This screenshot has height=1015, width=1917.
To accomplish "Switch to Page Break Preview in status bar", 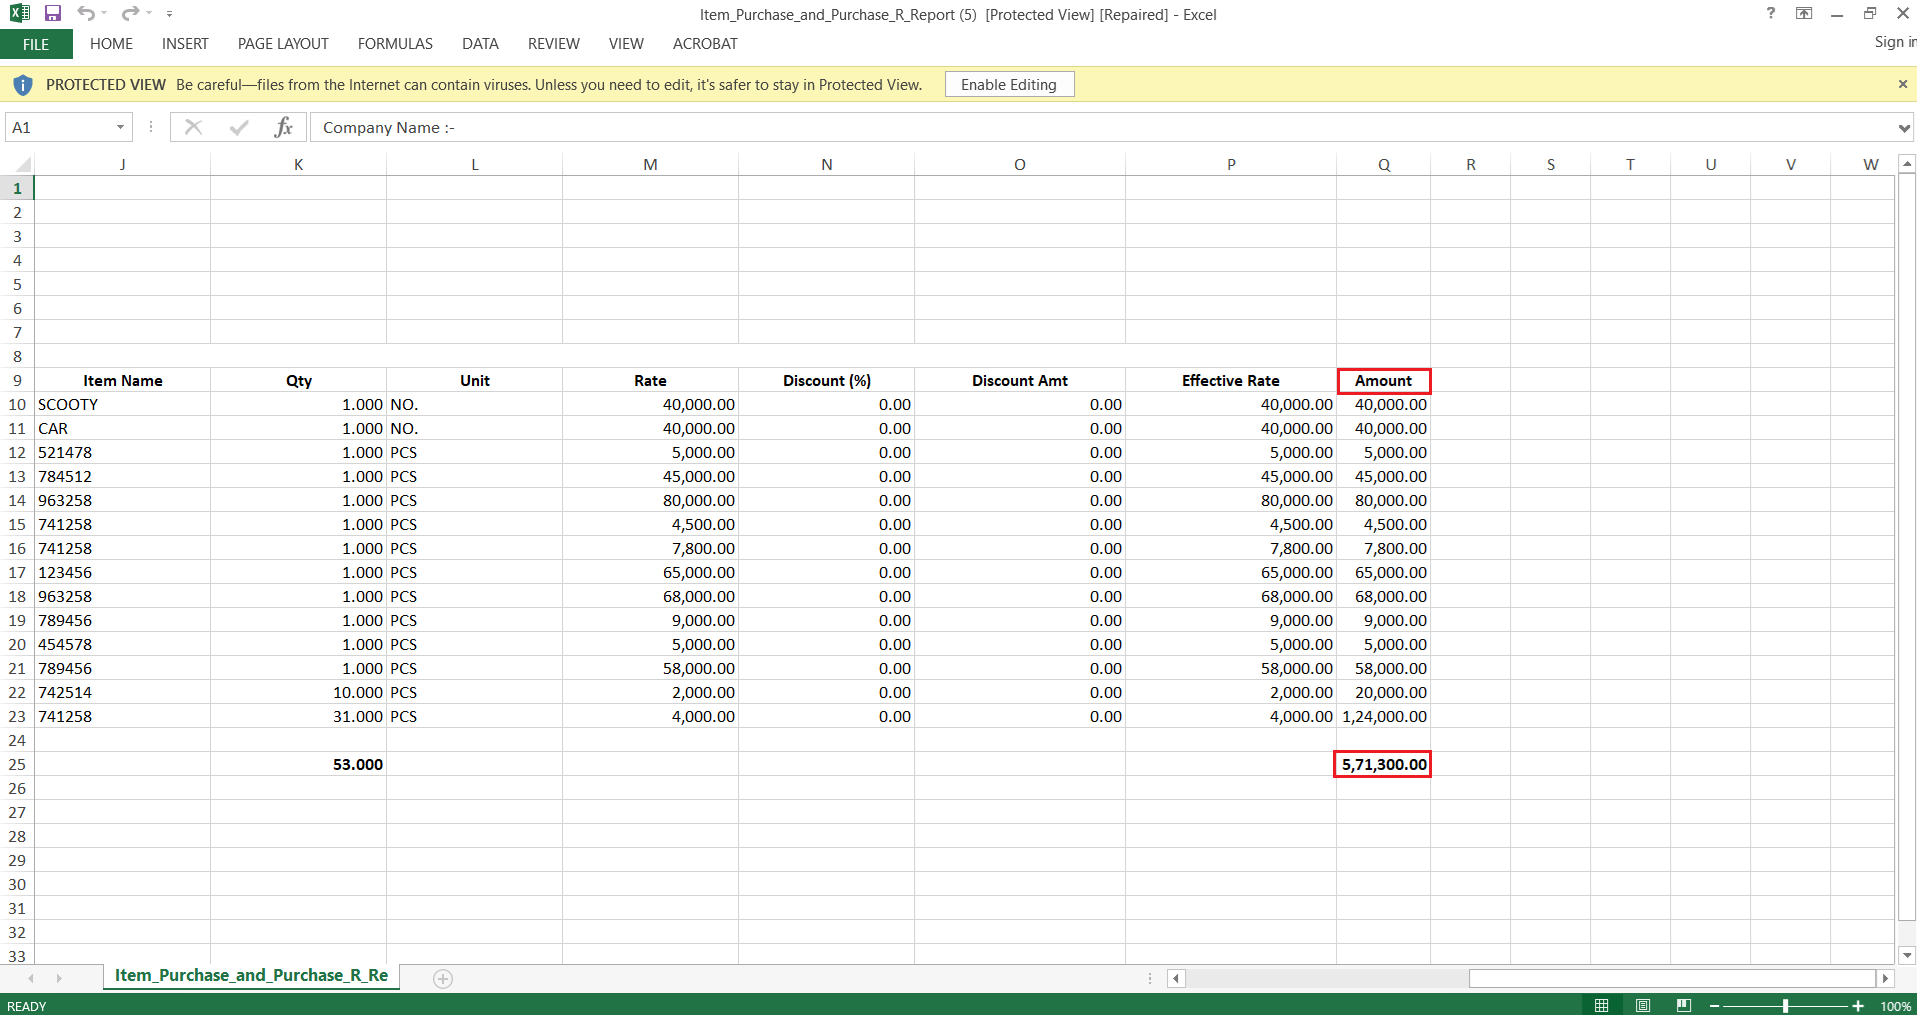I will 1684,1005.
